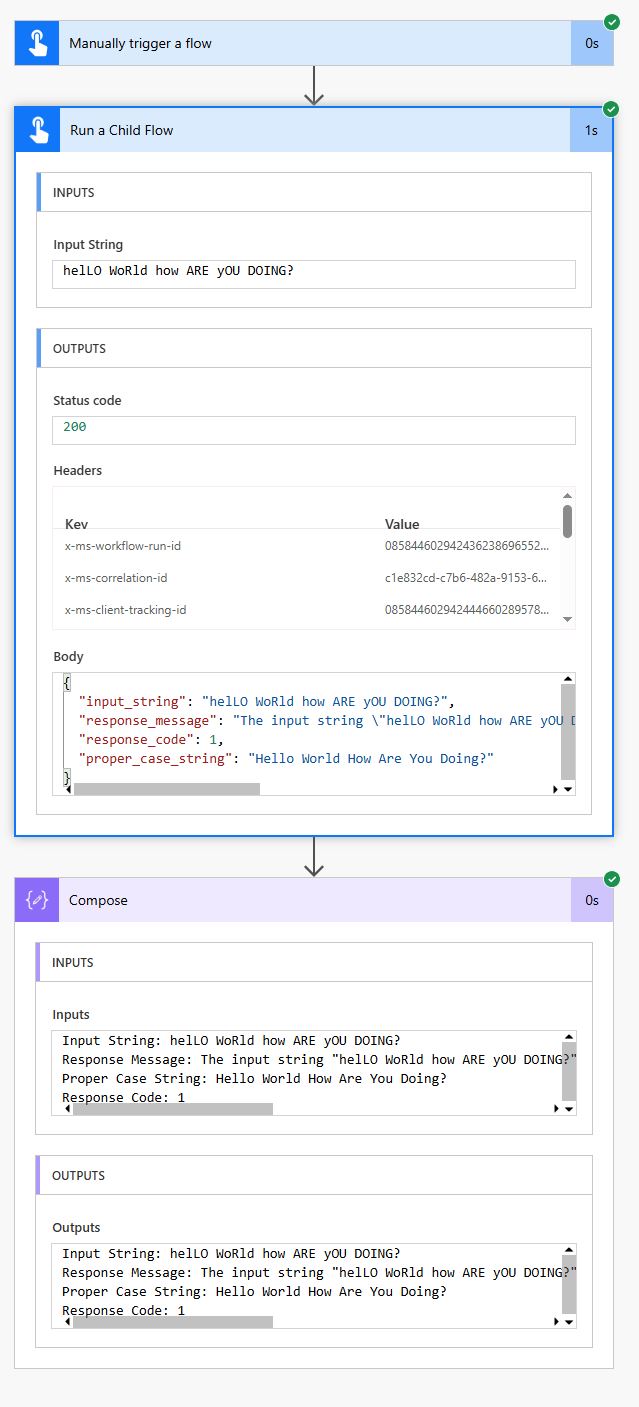Click Compose Outputs scroll right arrow
Viewport: 639px width, 1407px height.
pyautogui.click(x=555, y=1322)
